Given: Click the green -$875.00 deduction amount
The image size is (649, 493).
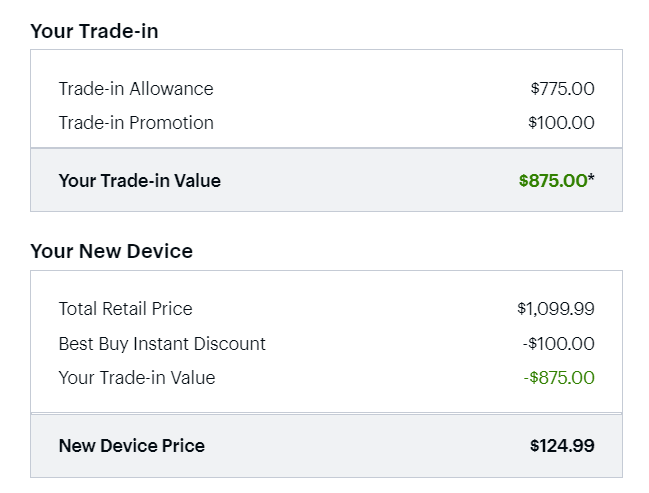Looking at the screenshot, I should coord(558,378).
